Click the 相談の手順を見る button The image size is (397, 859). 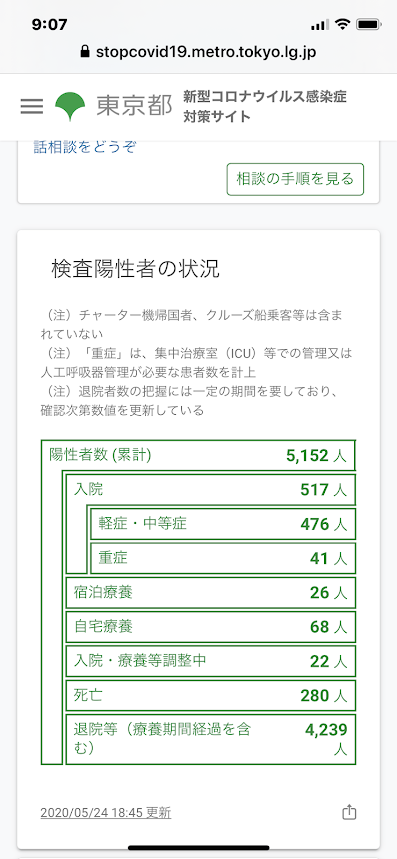click(295, 179)
